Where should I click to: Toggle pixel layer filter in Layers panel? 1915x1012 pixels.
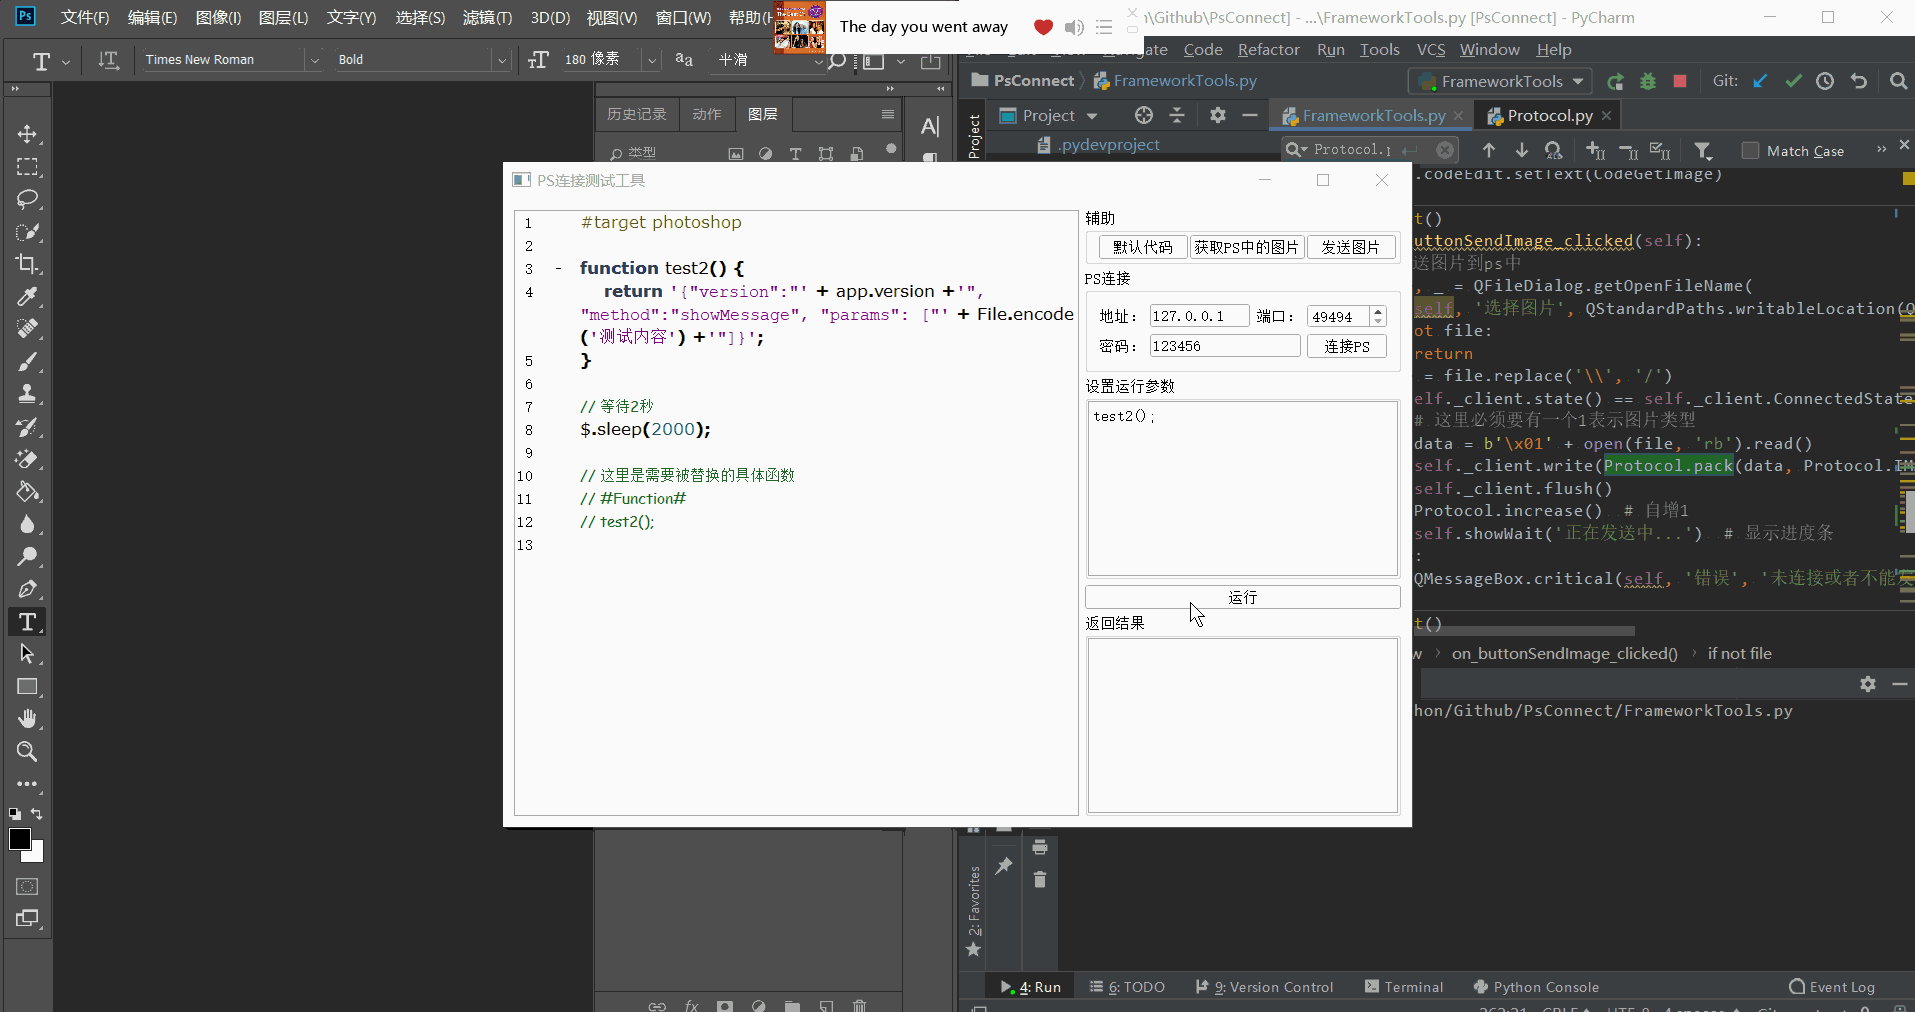click(x=736, y=154)
